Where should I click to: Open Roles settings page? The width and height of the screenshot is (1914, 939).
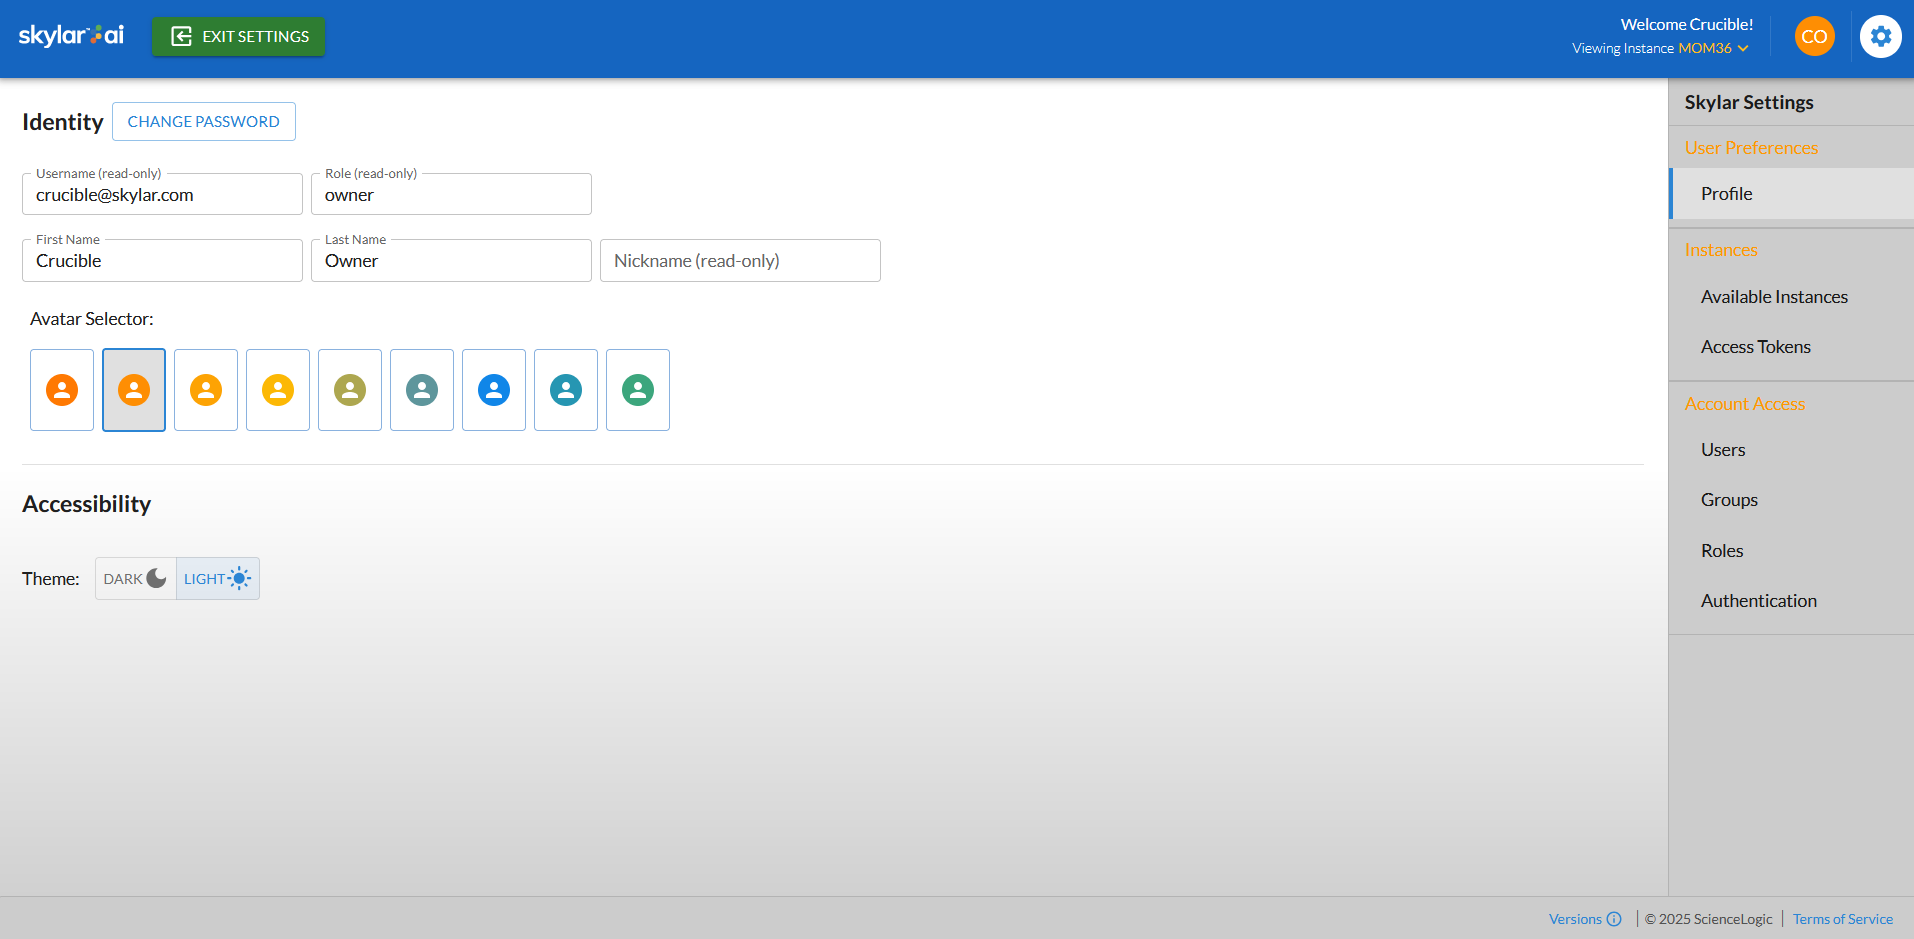pos(1791,551)
